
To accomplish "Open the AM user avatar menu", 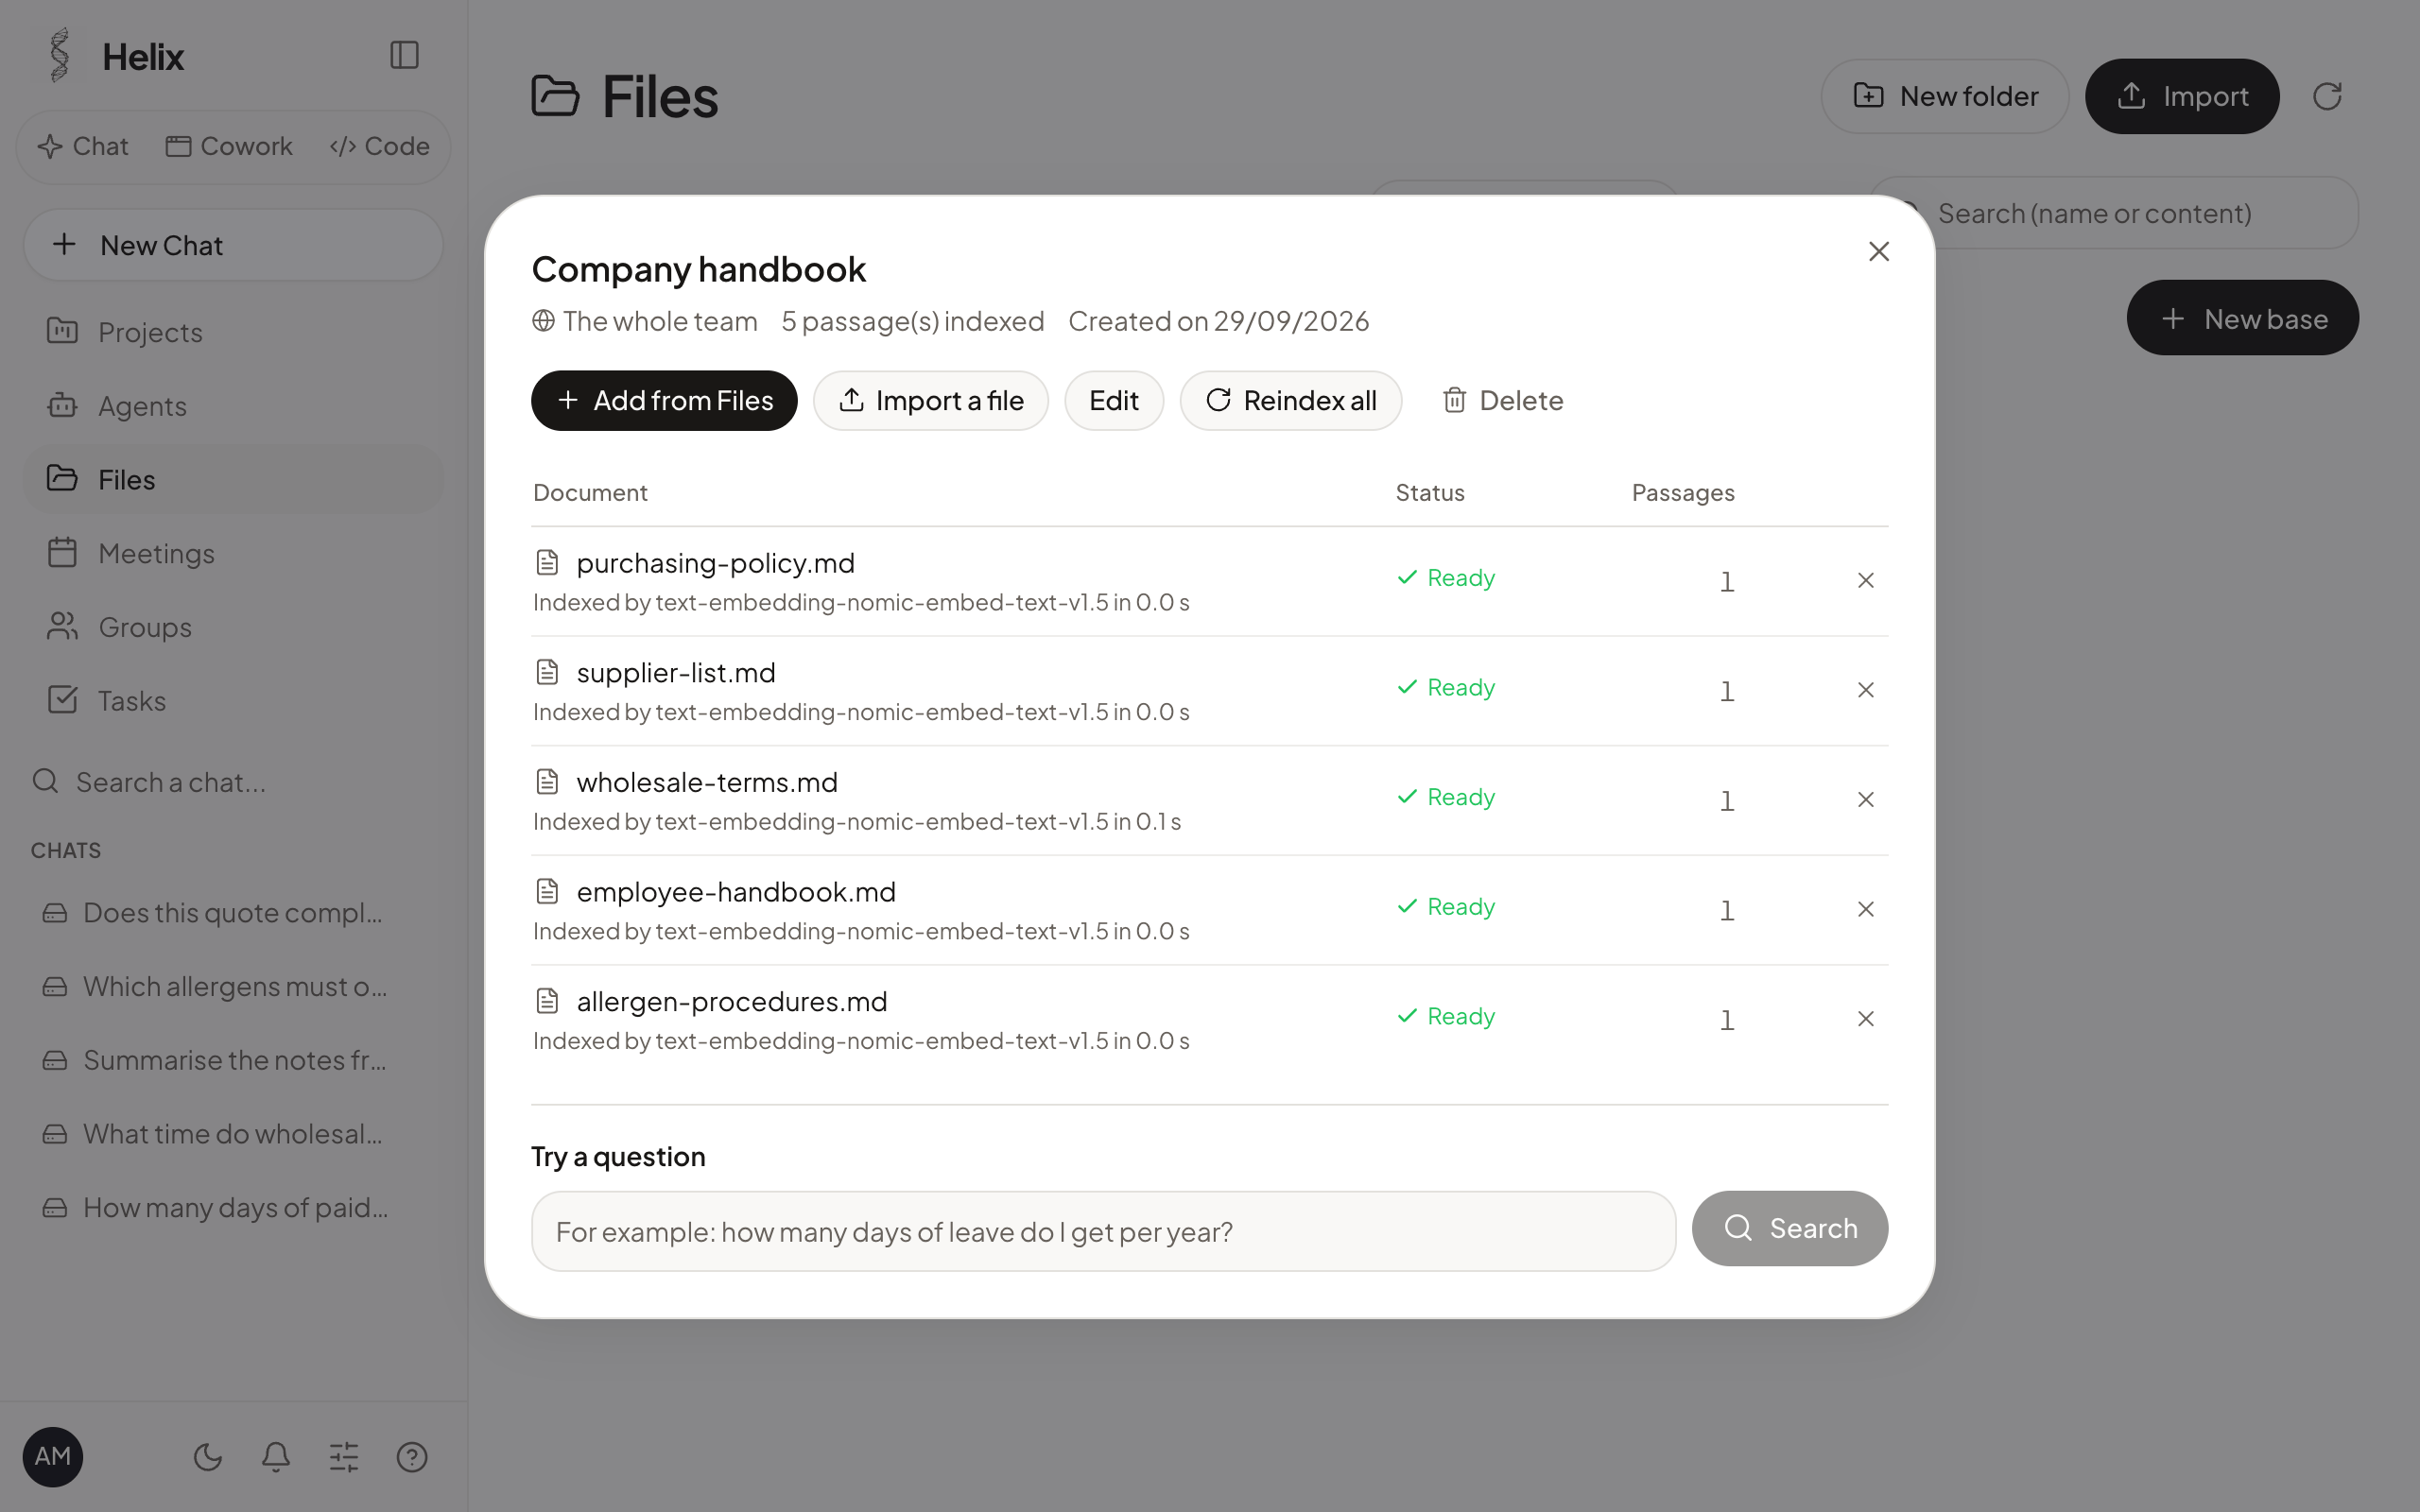I will tap(53, 1456).
